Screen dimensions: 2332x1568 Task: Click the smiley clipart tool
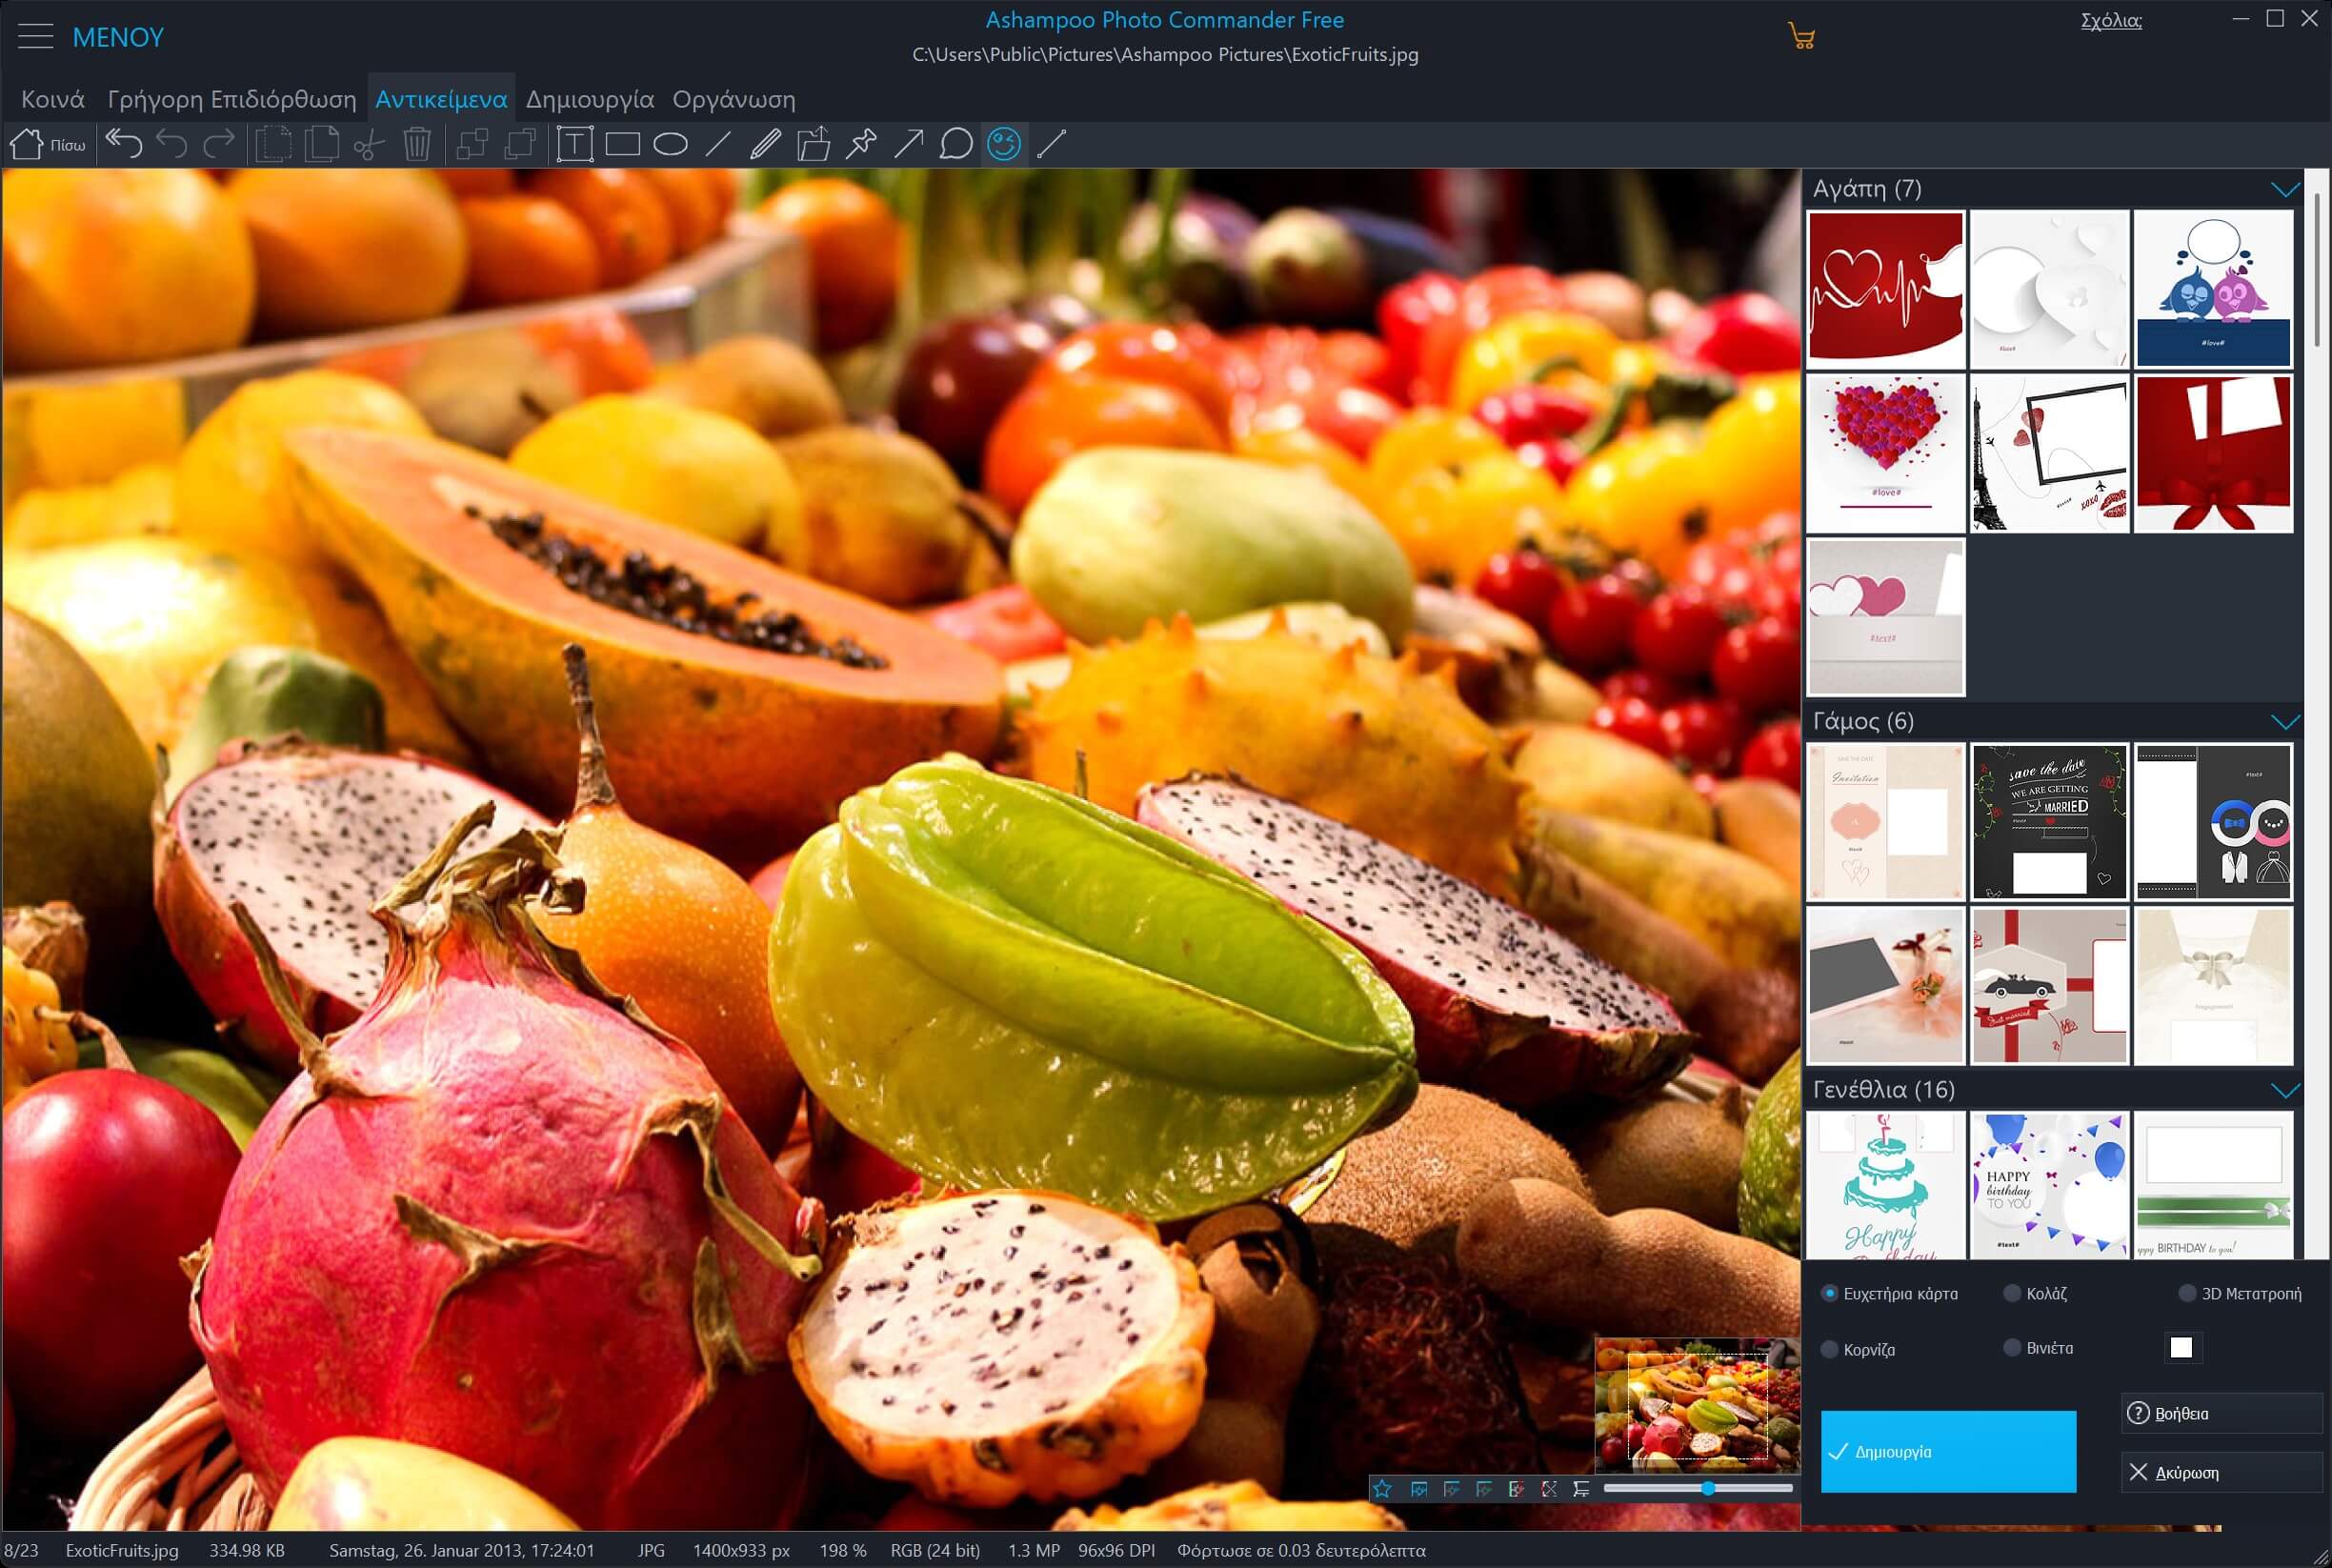[x=1003, y=144]
